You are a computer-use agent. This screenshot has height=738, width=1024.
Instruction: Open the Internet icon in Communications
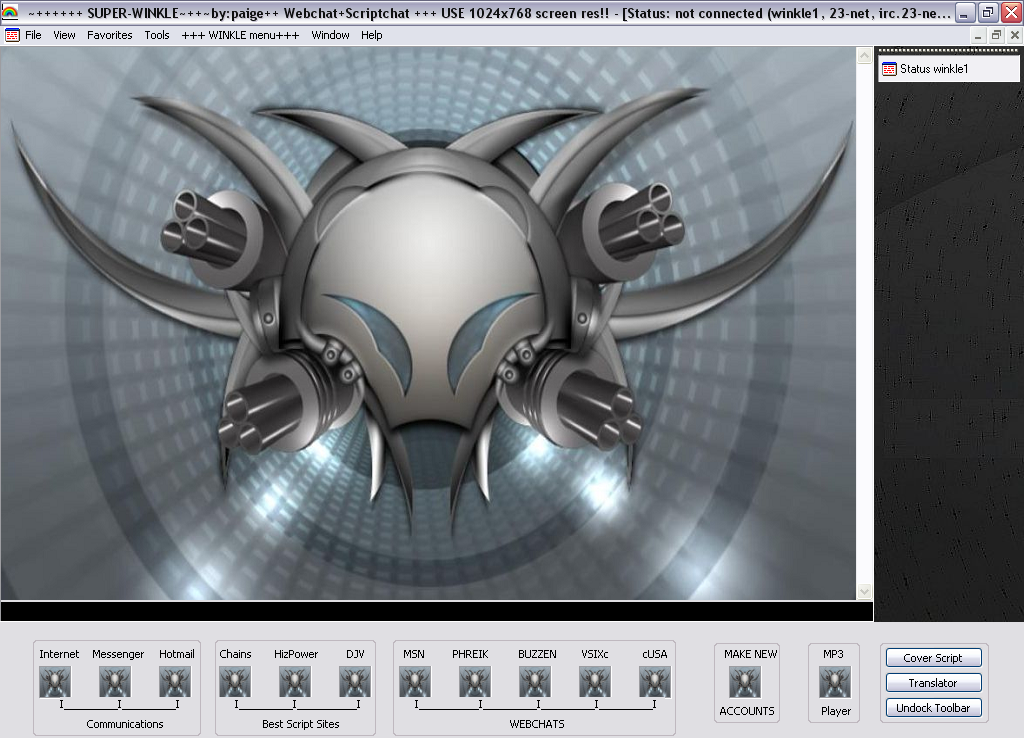pyautogui.click(x=55, y=682)
